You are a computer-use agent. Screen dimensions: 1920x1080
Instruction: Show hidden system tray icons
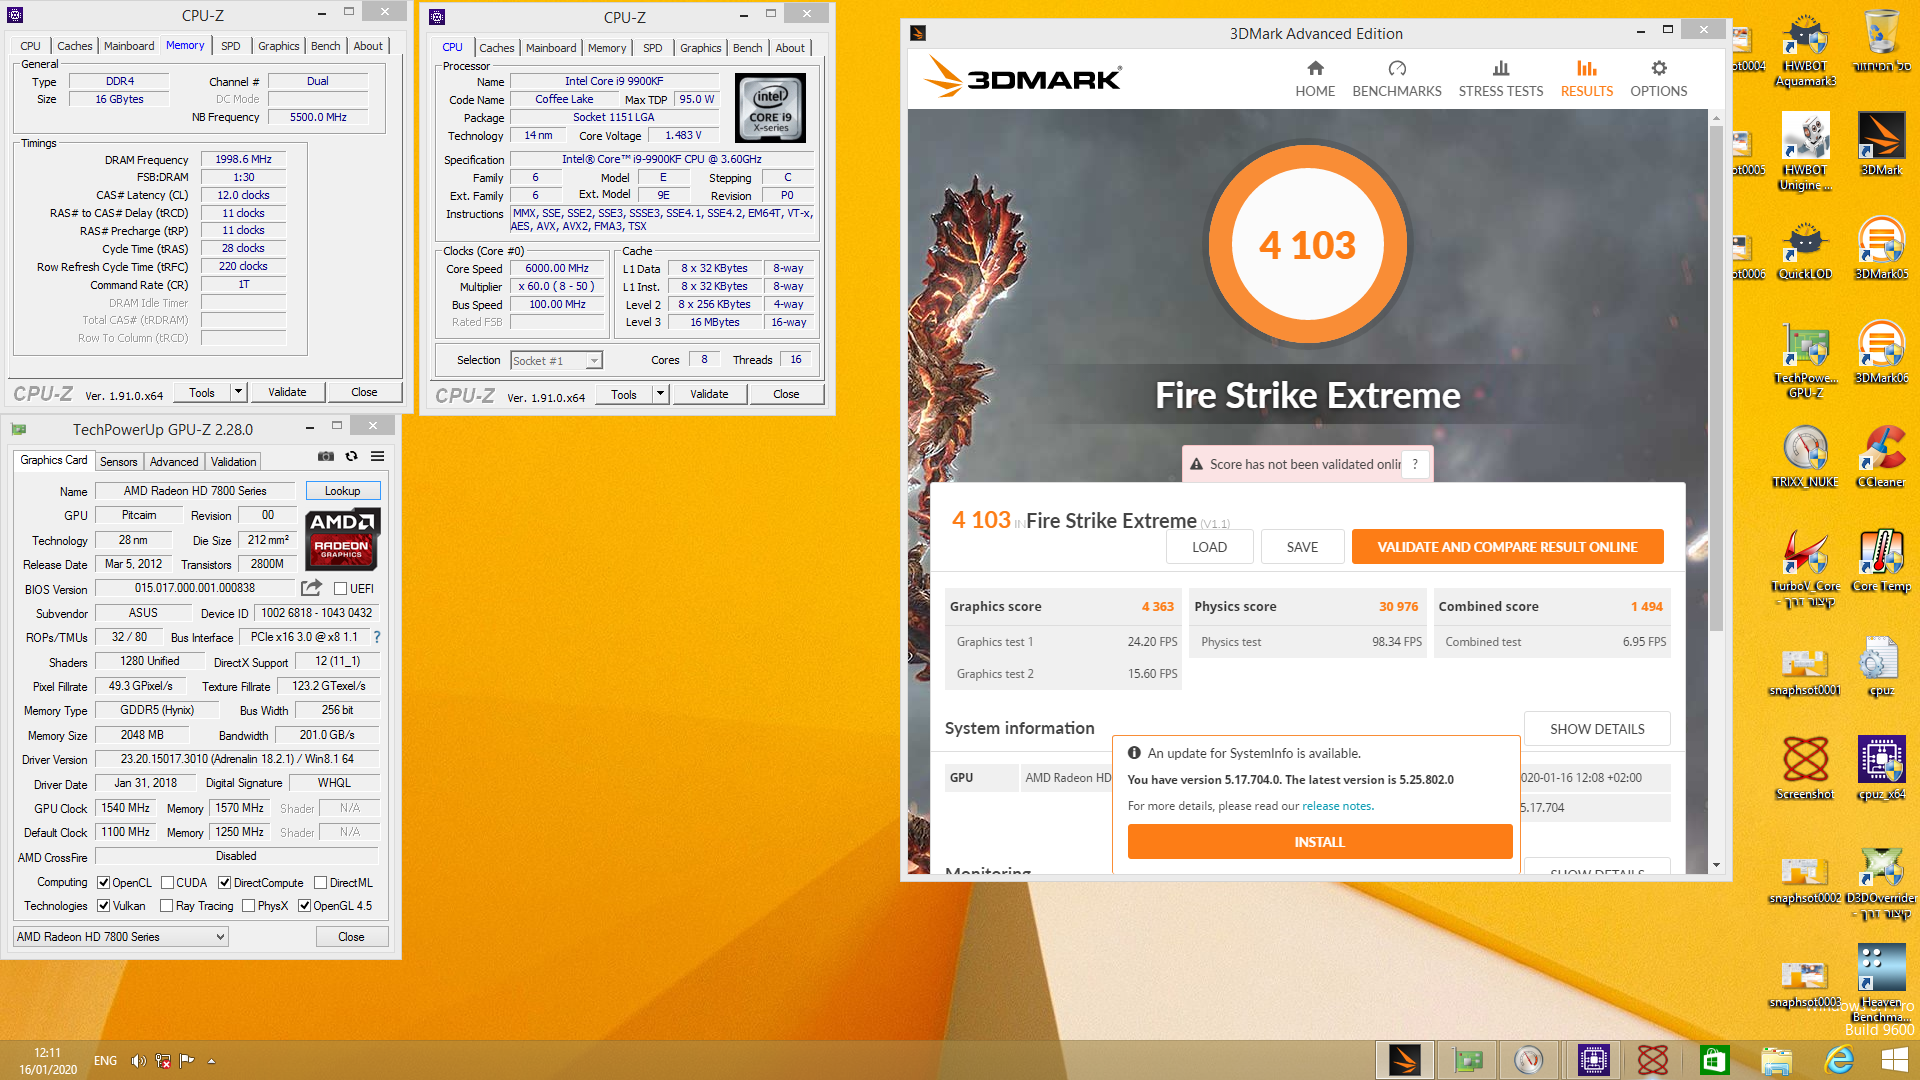point(211,1061)
